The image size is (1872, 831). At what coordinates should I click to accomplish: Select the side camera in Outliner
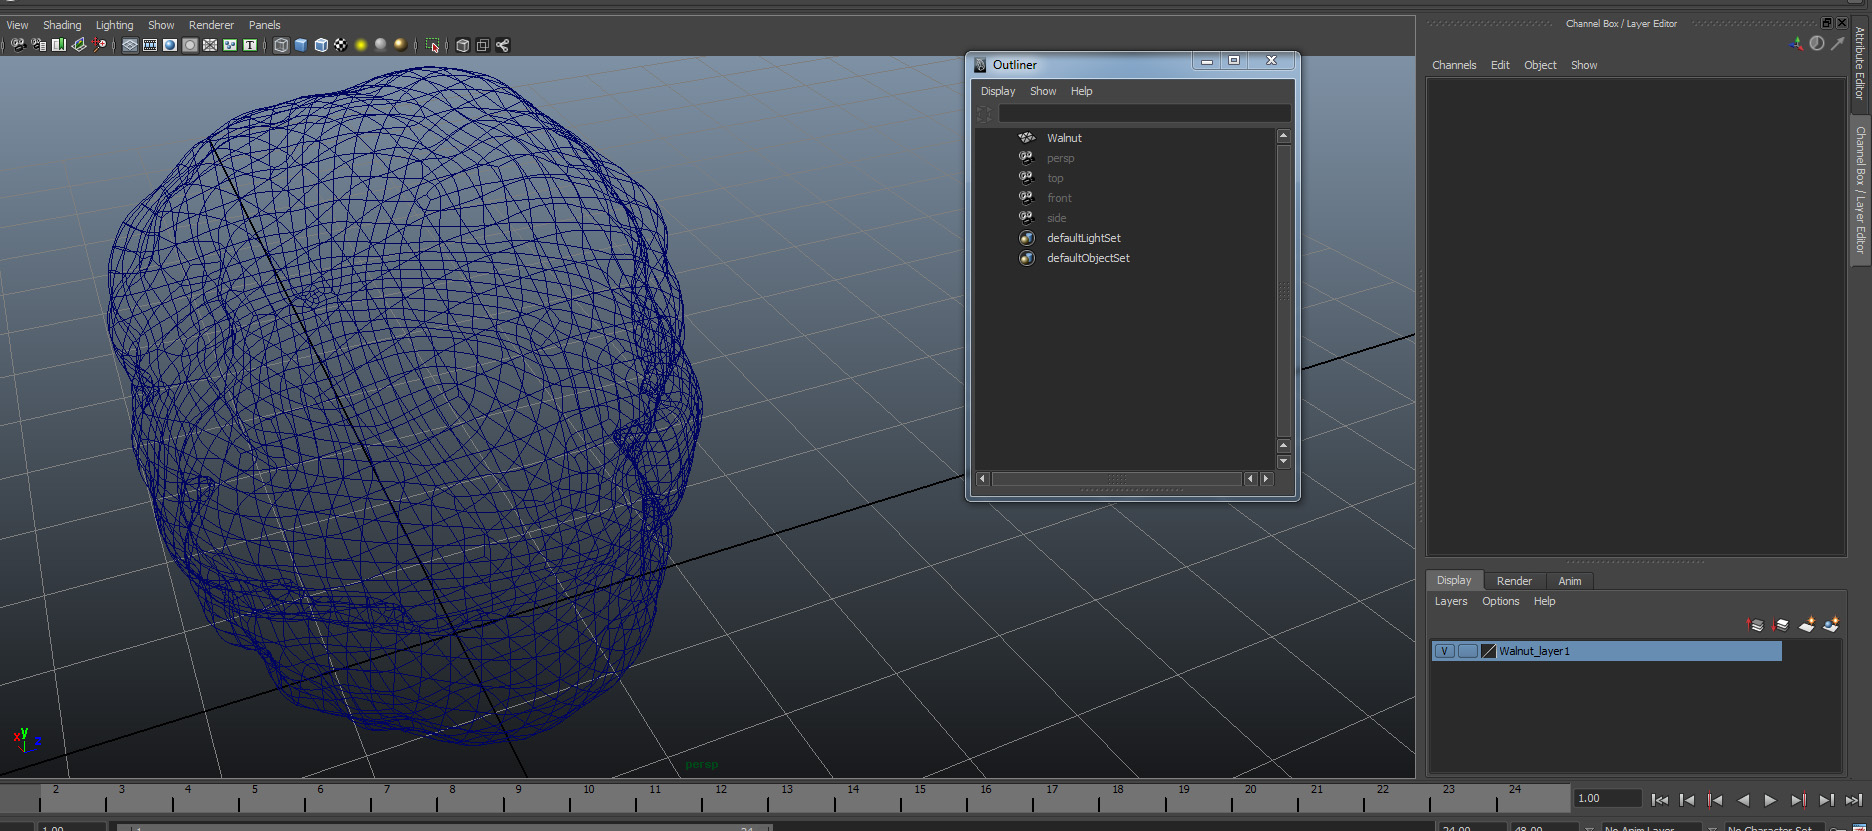pos(1056,218)
